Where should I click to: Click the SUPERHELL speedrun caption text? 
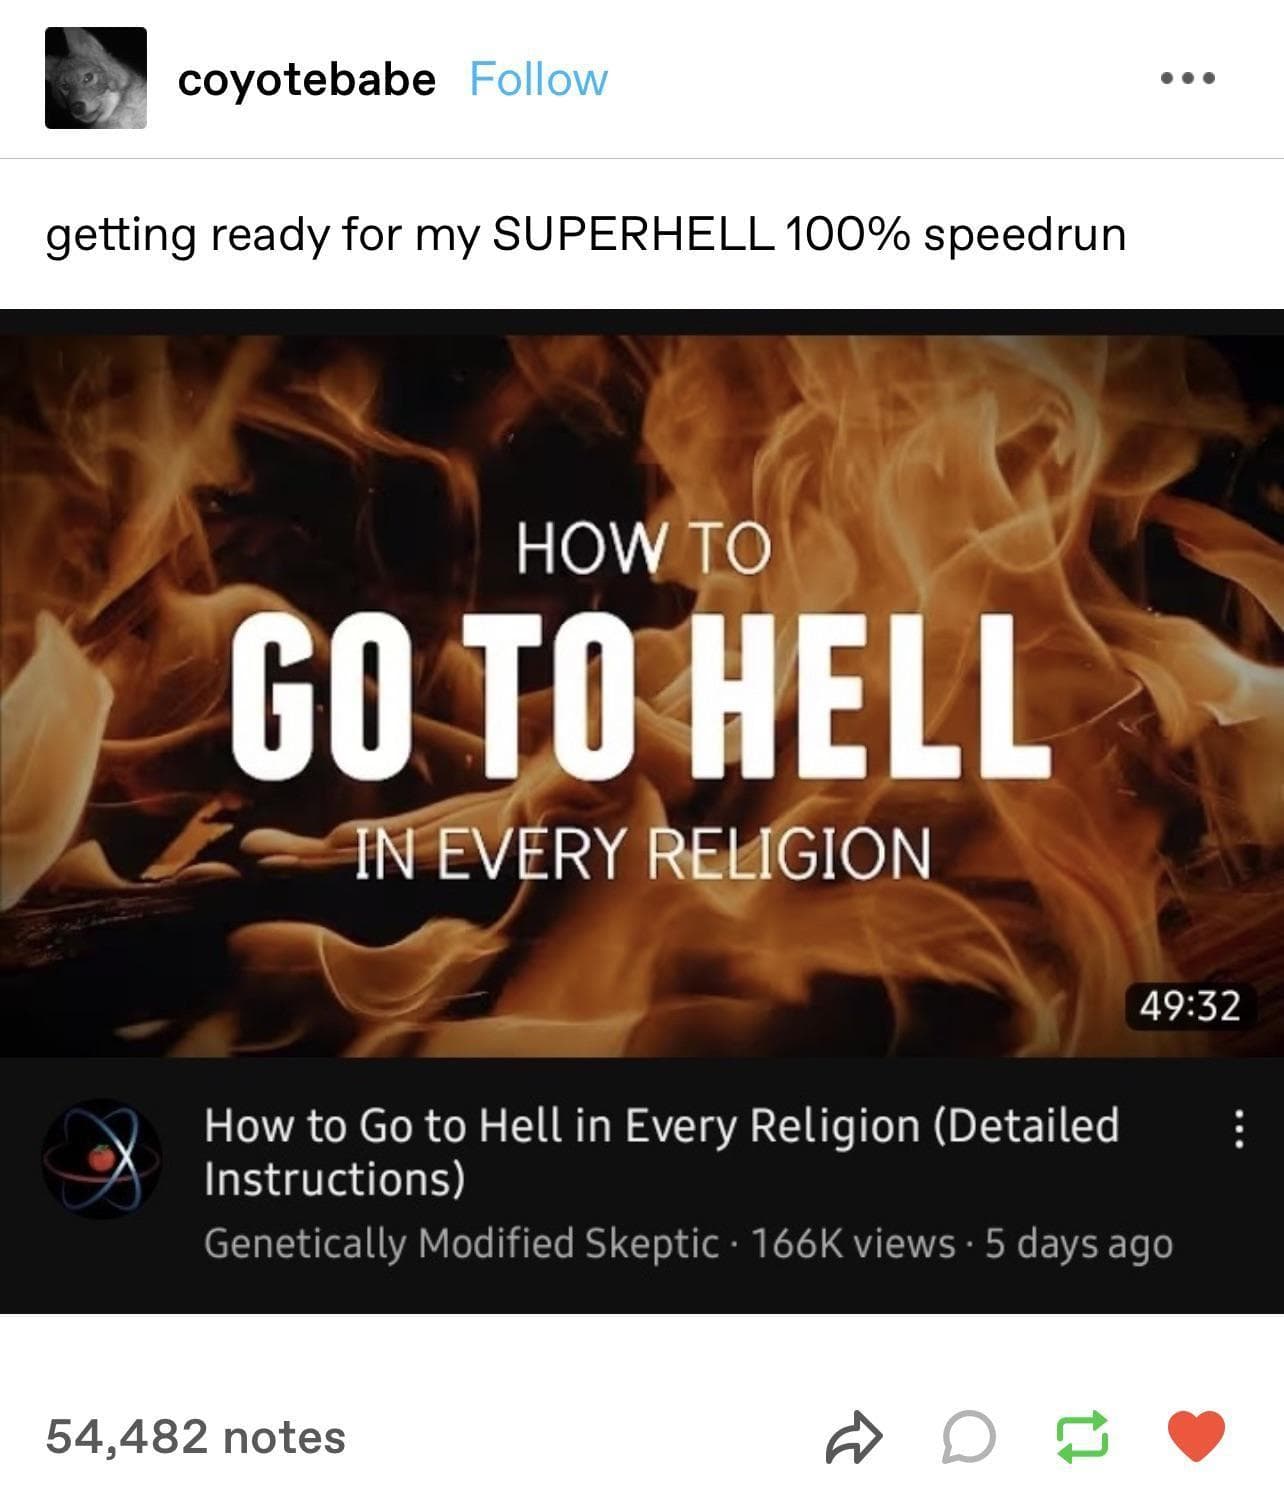coord(586,236)
